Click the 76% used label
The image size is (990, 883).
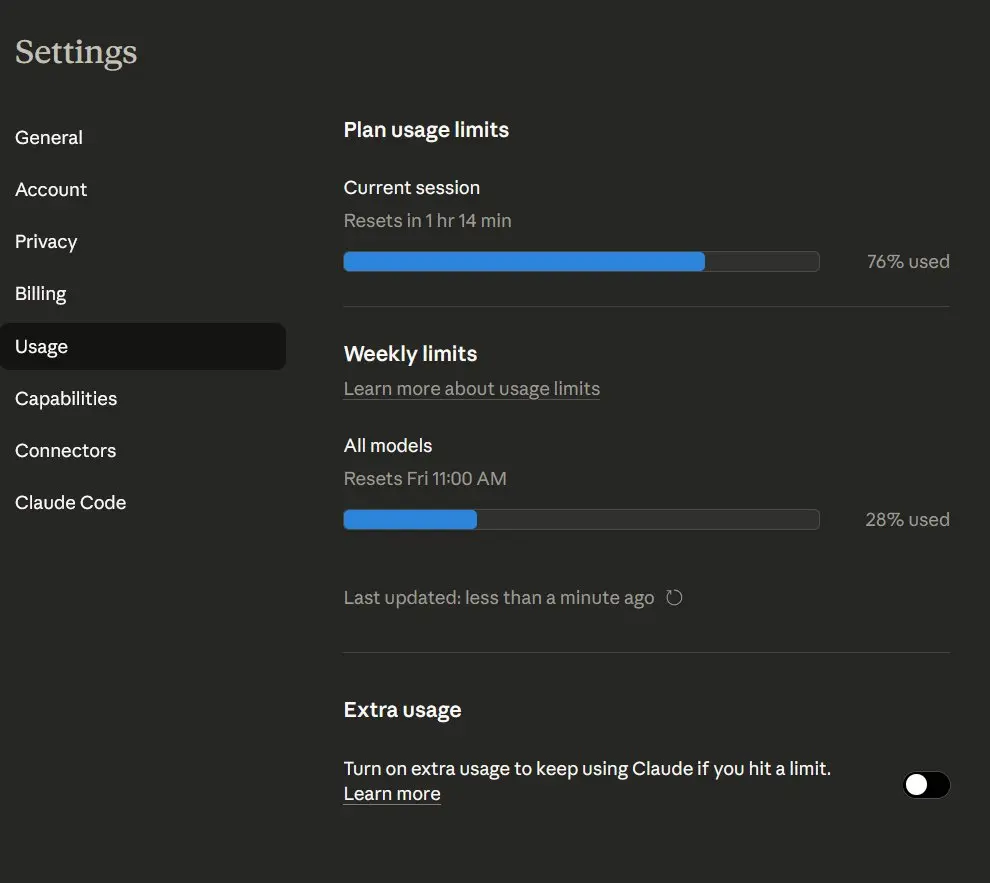pos(908,262)
